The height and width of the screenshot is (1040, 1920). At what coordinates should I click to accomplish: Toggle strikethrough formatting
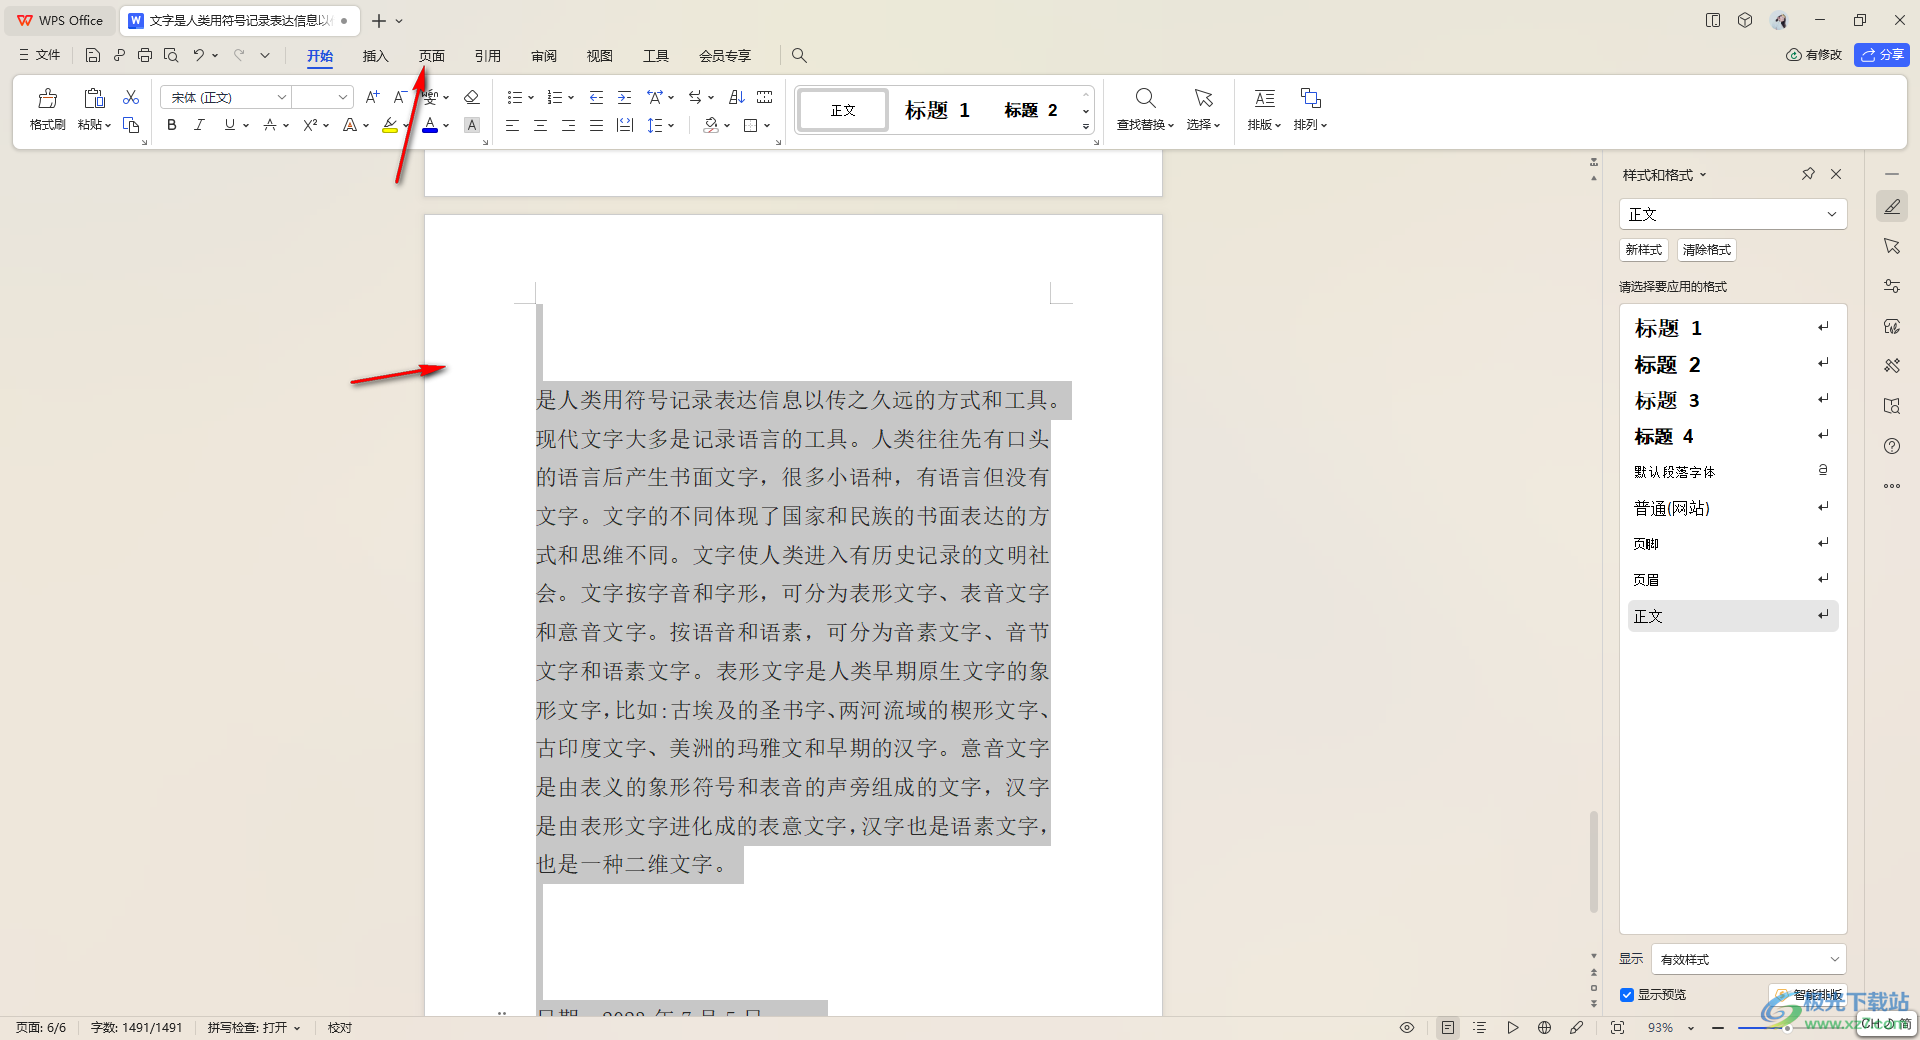click(270, 125)
